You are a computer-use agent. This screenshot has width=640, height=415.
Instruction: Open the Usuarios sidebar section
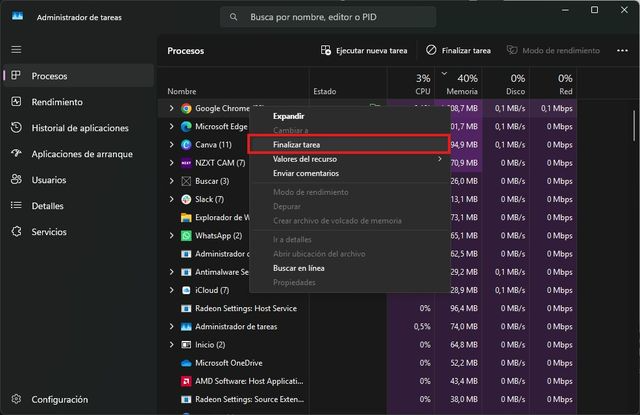pos(50,180)
